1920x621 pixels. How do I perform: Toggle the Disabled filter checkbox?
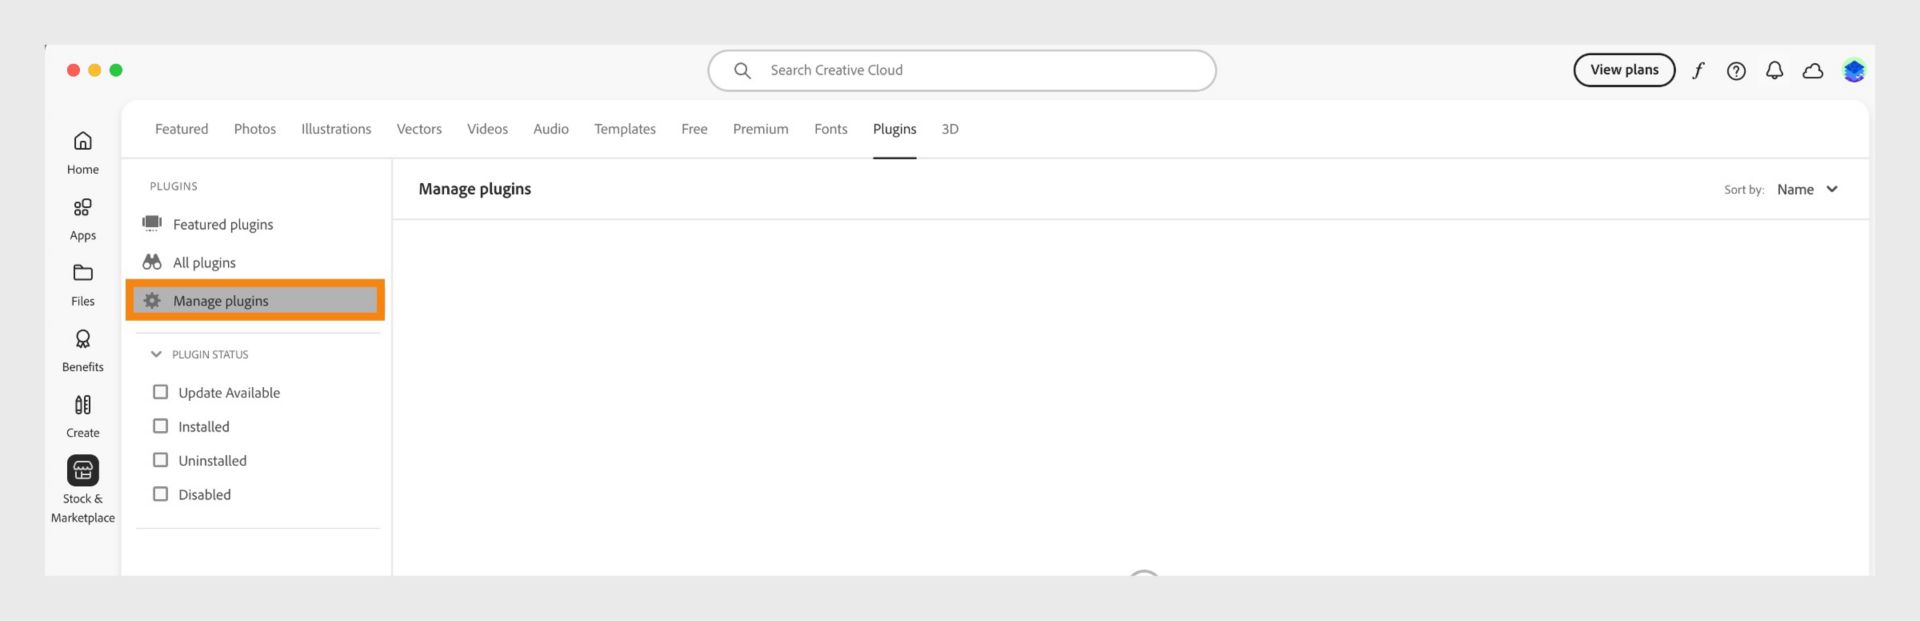tap(160, 494)
